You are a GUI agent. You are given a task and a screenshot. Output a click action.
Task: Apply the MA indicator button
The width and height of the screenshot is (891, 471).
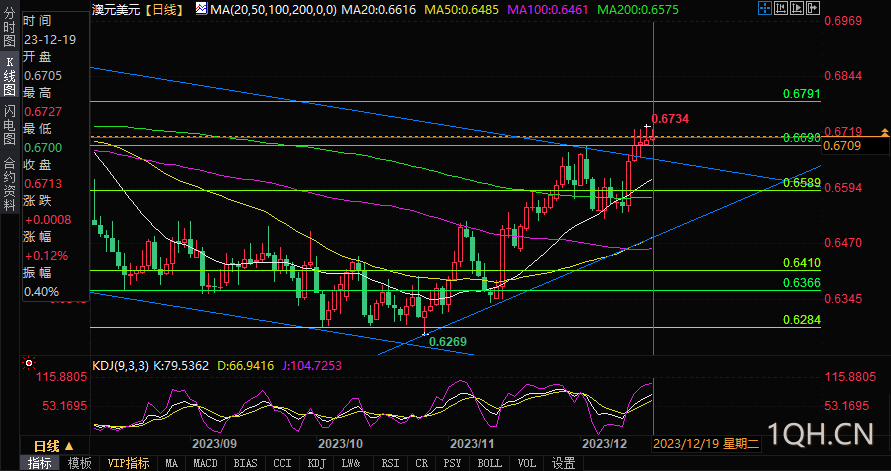click(172, 463)
